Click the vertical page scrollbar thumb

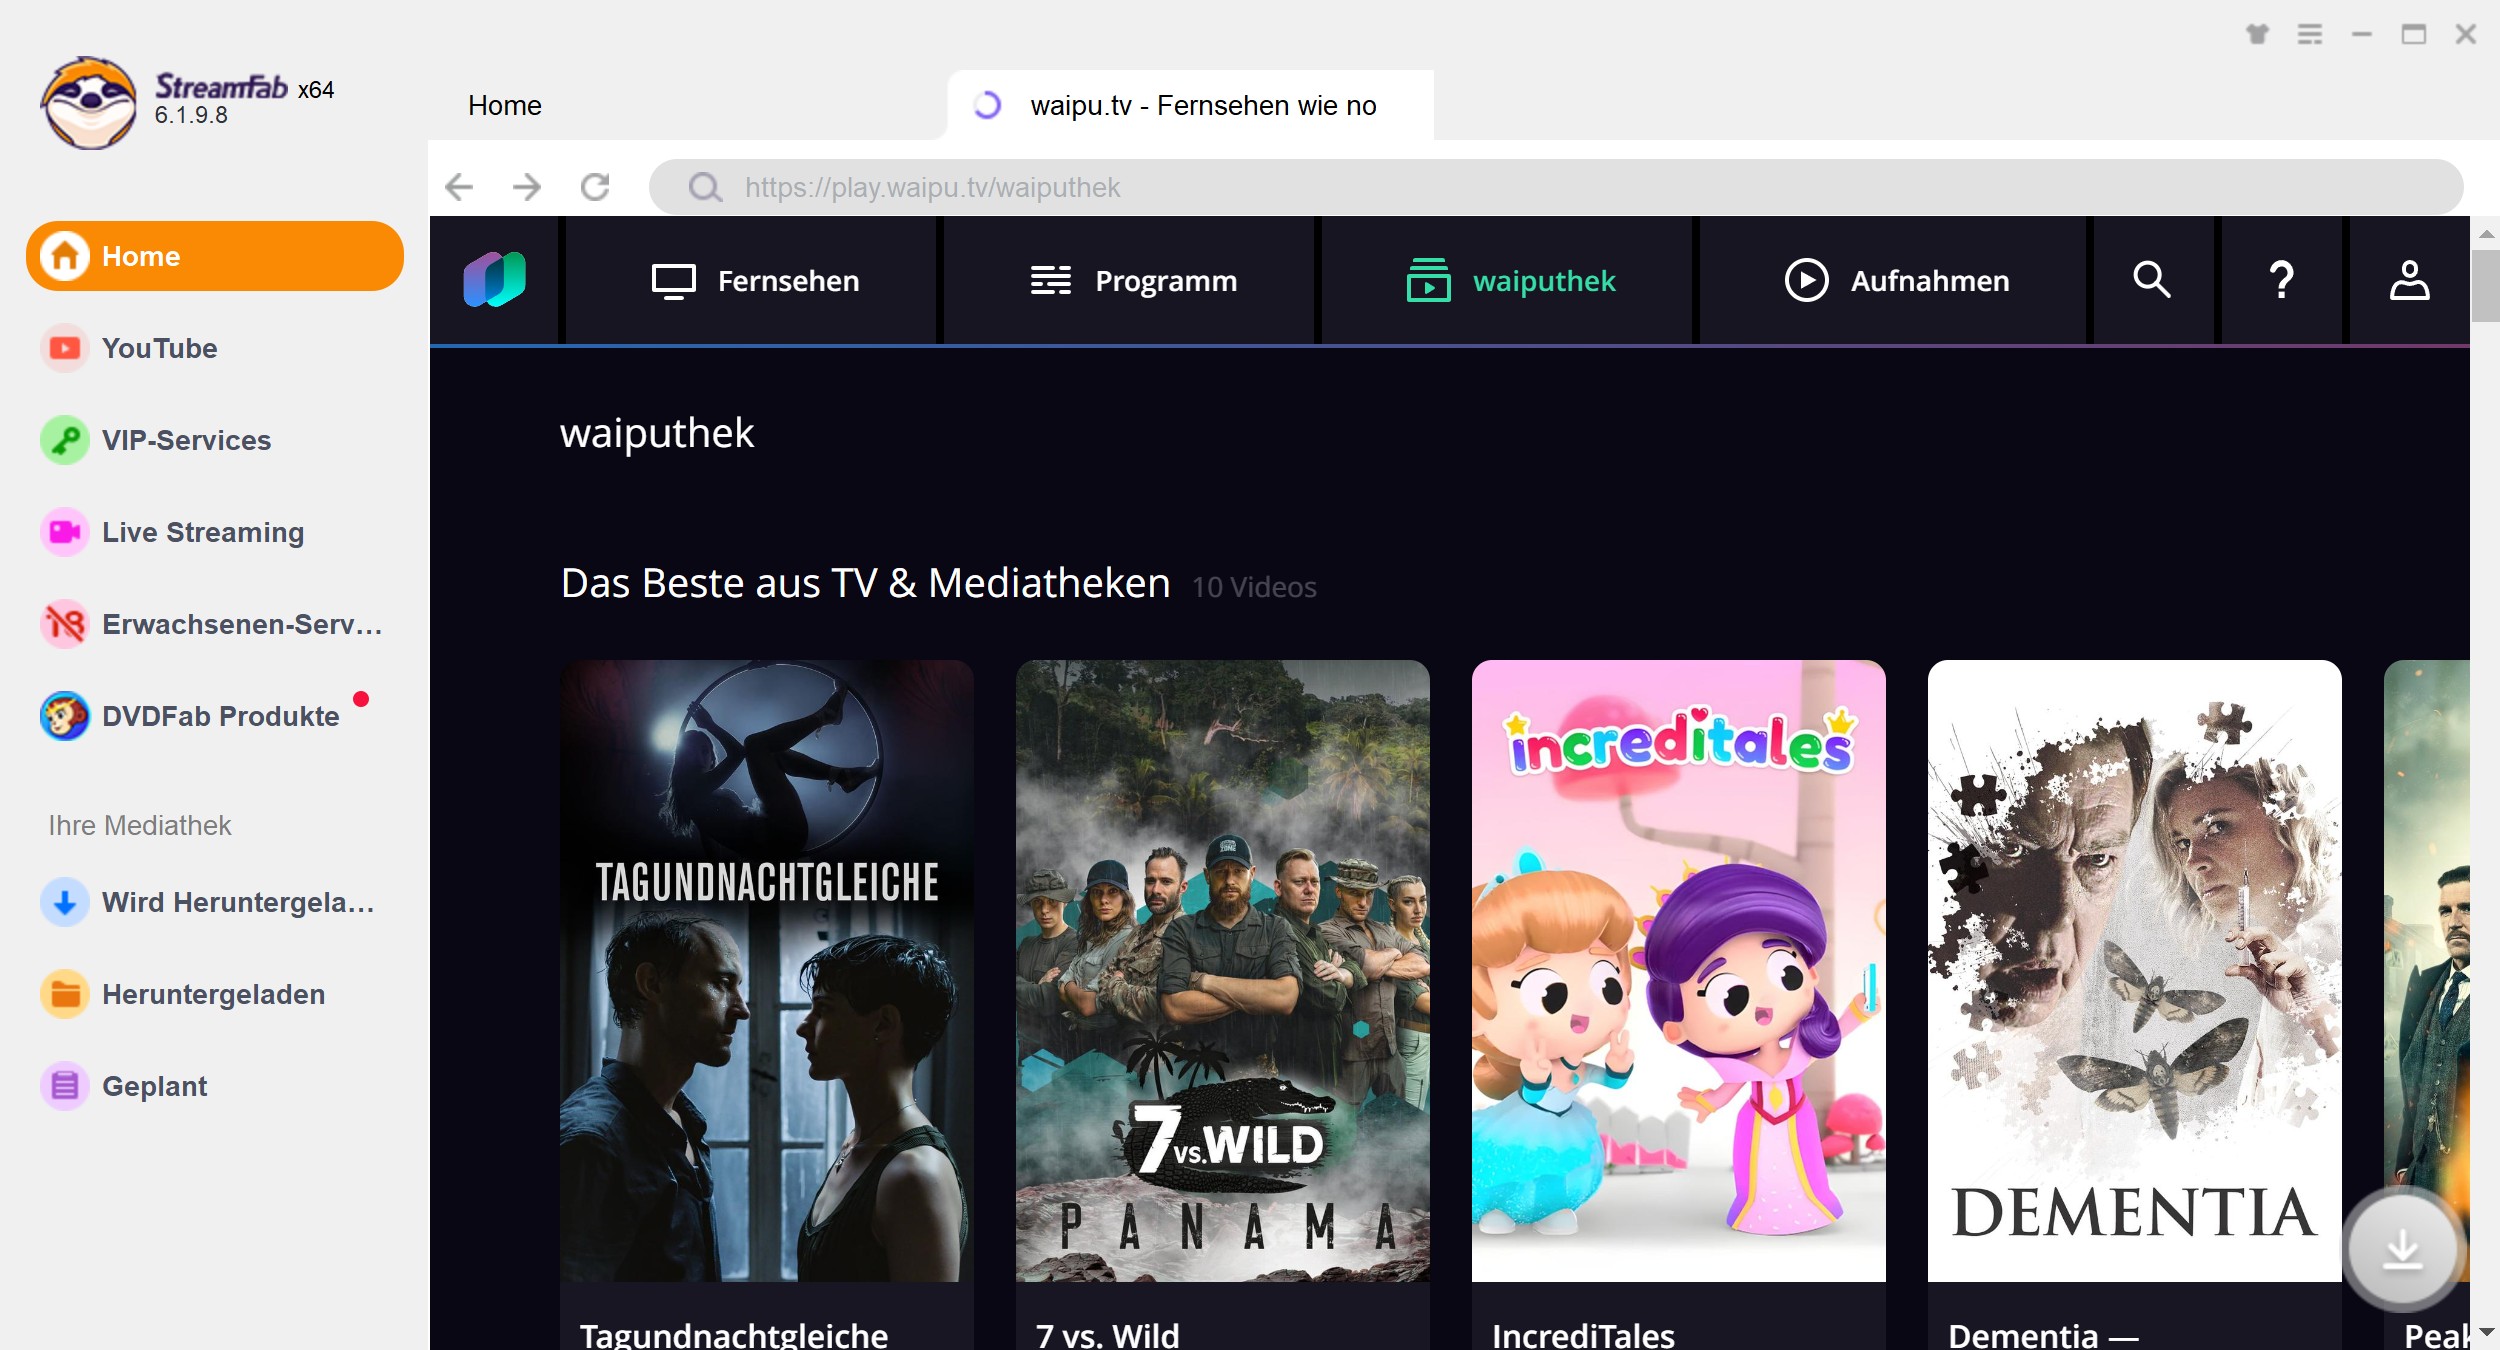pos(2485,286)
